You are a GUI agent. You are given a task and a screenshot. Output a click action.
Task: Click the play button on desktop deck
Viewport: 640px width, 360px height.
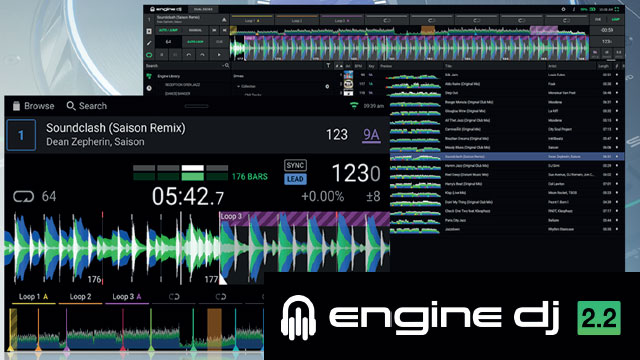coord(219,55)
